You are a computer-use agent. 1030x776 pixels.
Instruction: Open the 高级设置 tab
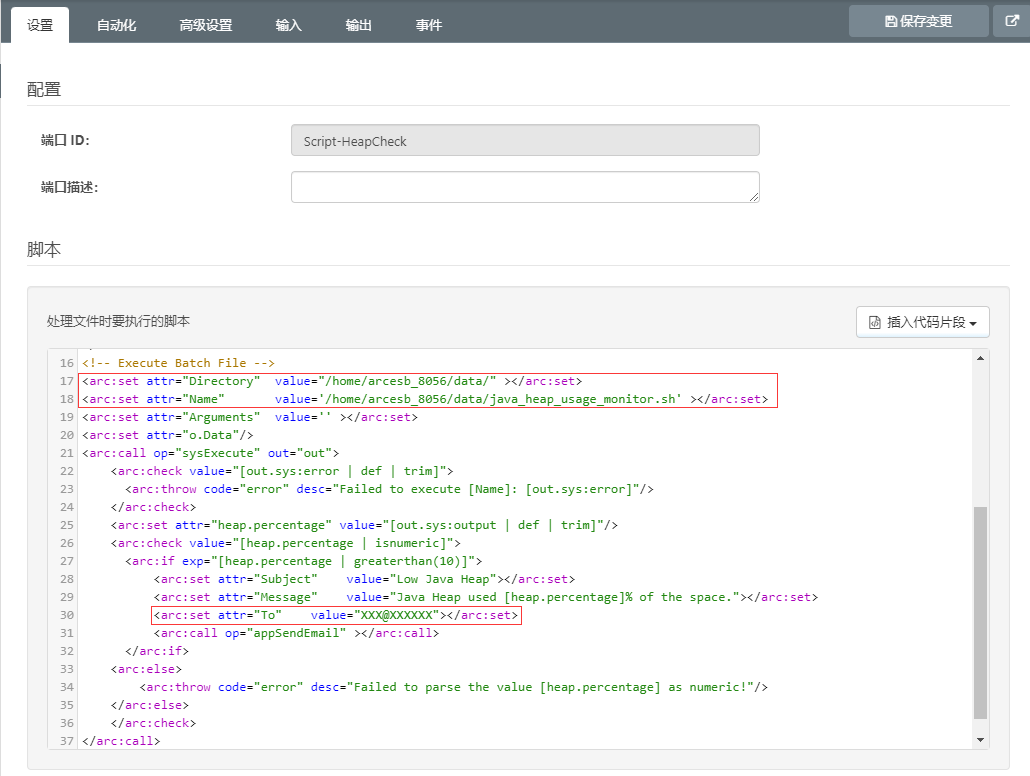pyautogui.click(x=206, y=25)
